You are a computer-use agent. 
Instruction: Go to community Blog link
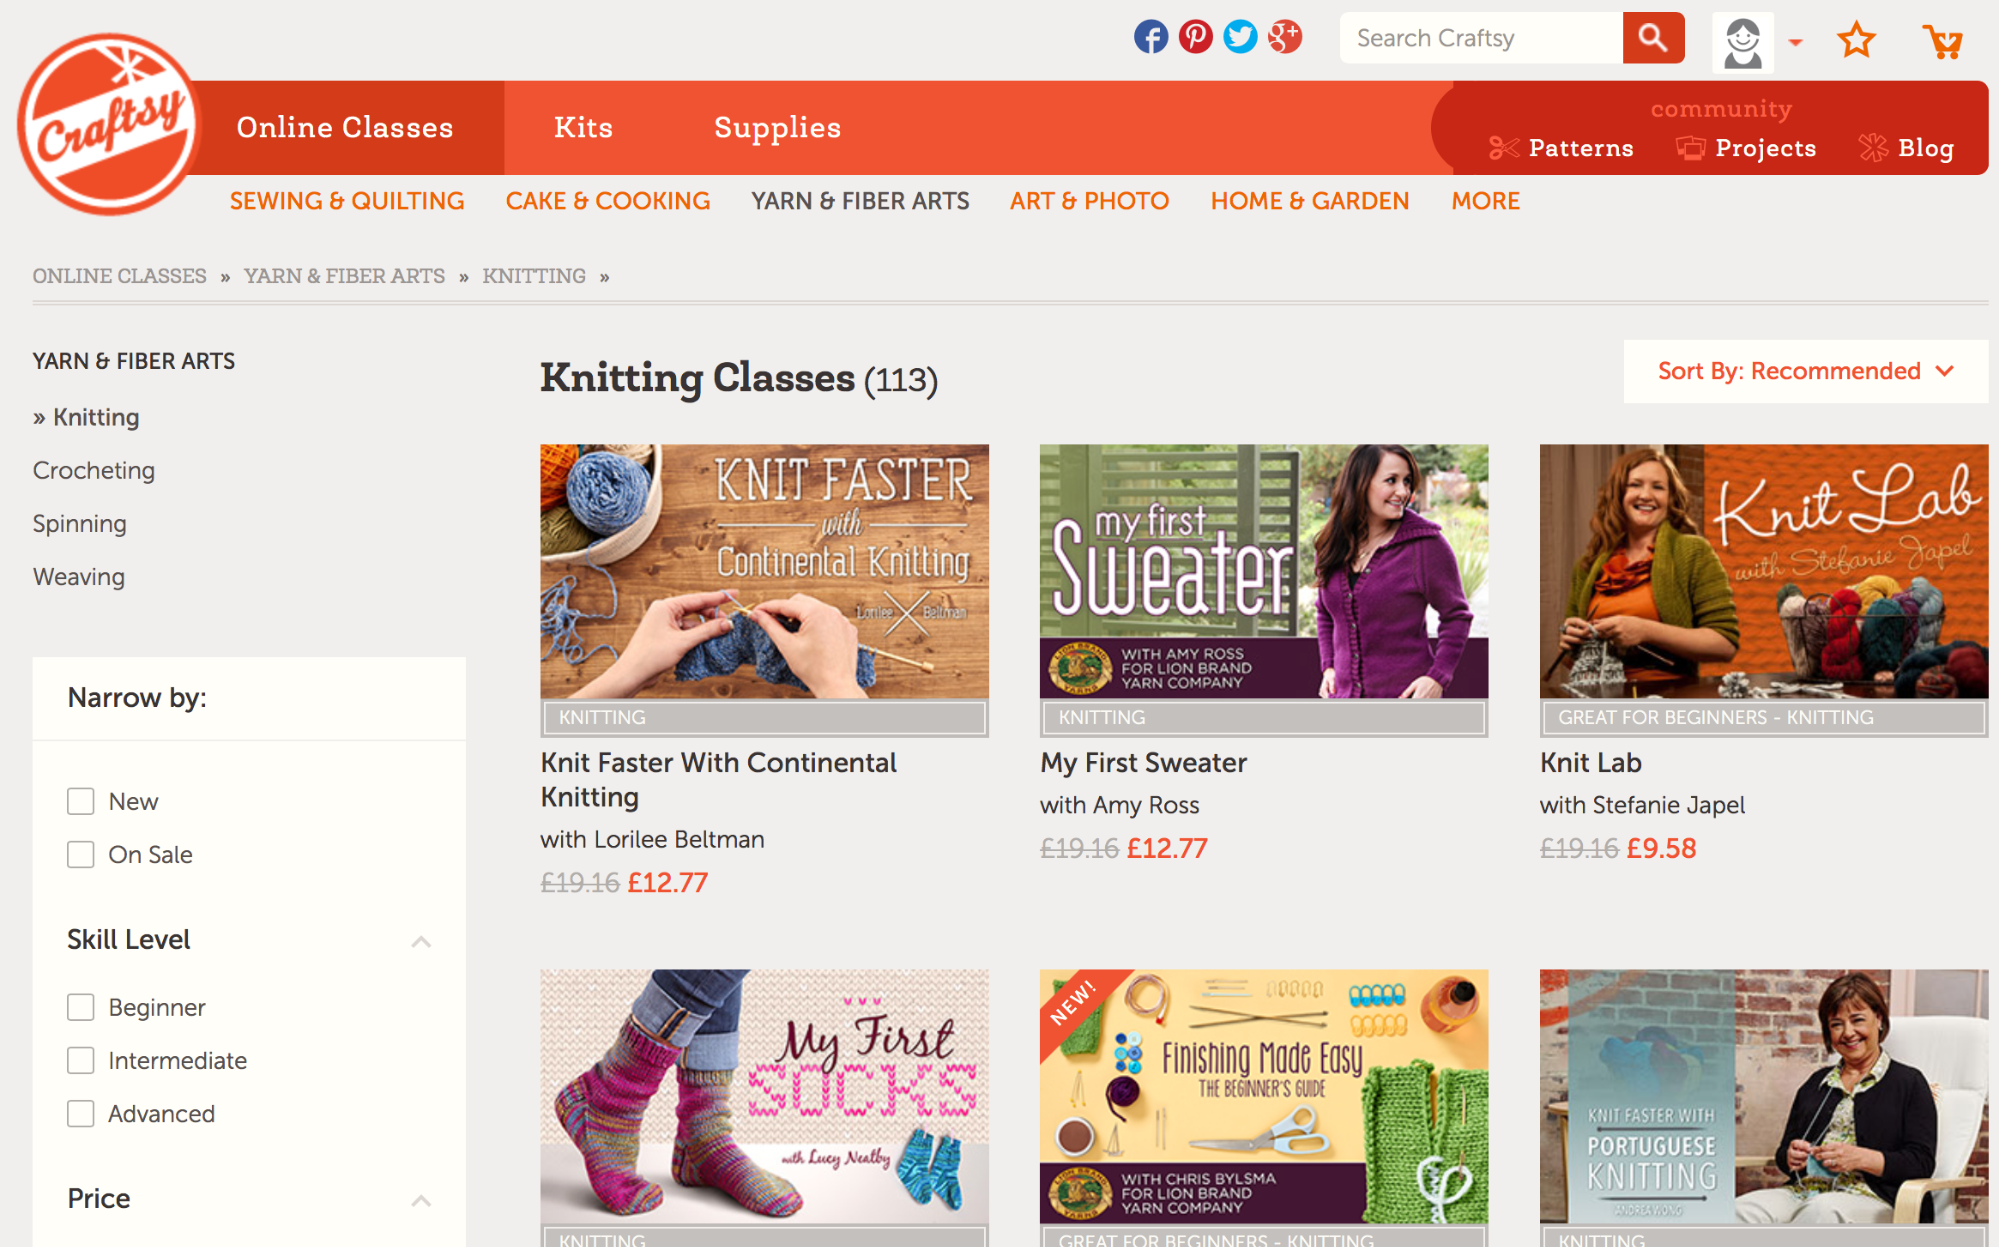click(1926, 148)
